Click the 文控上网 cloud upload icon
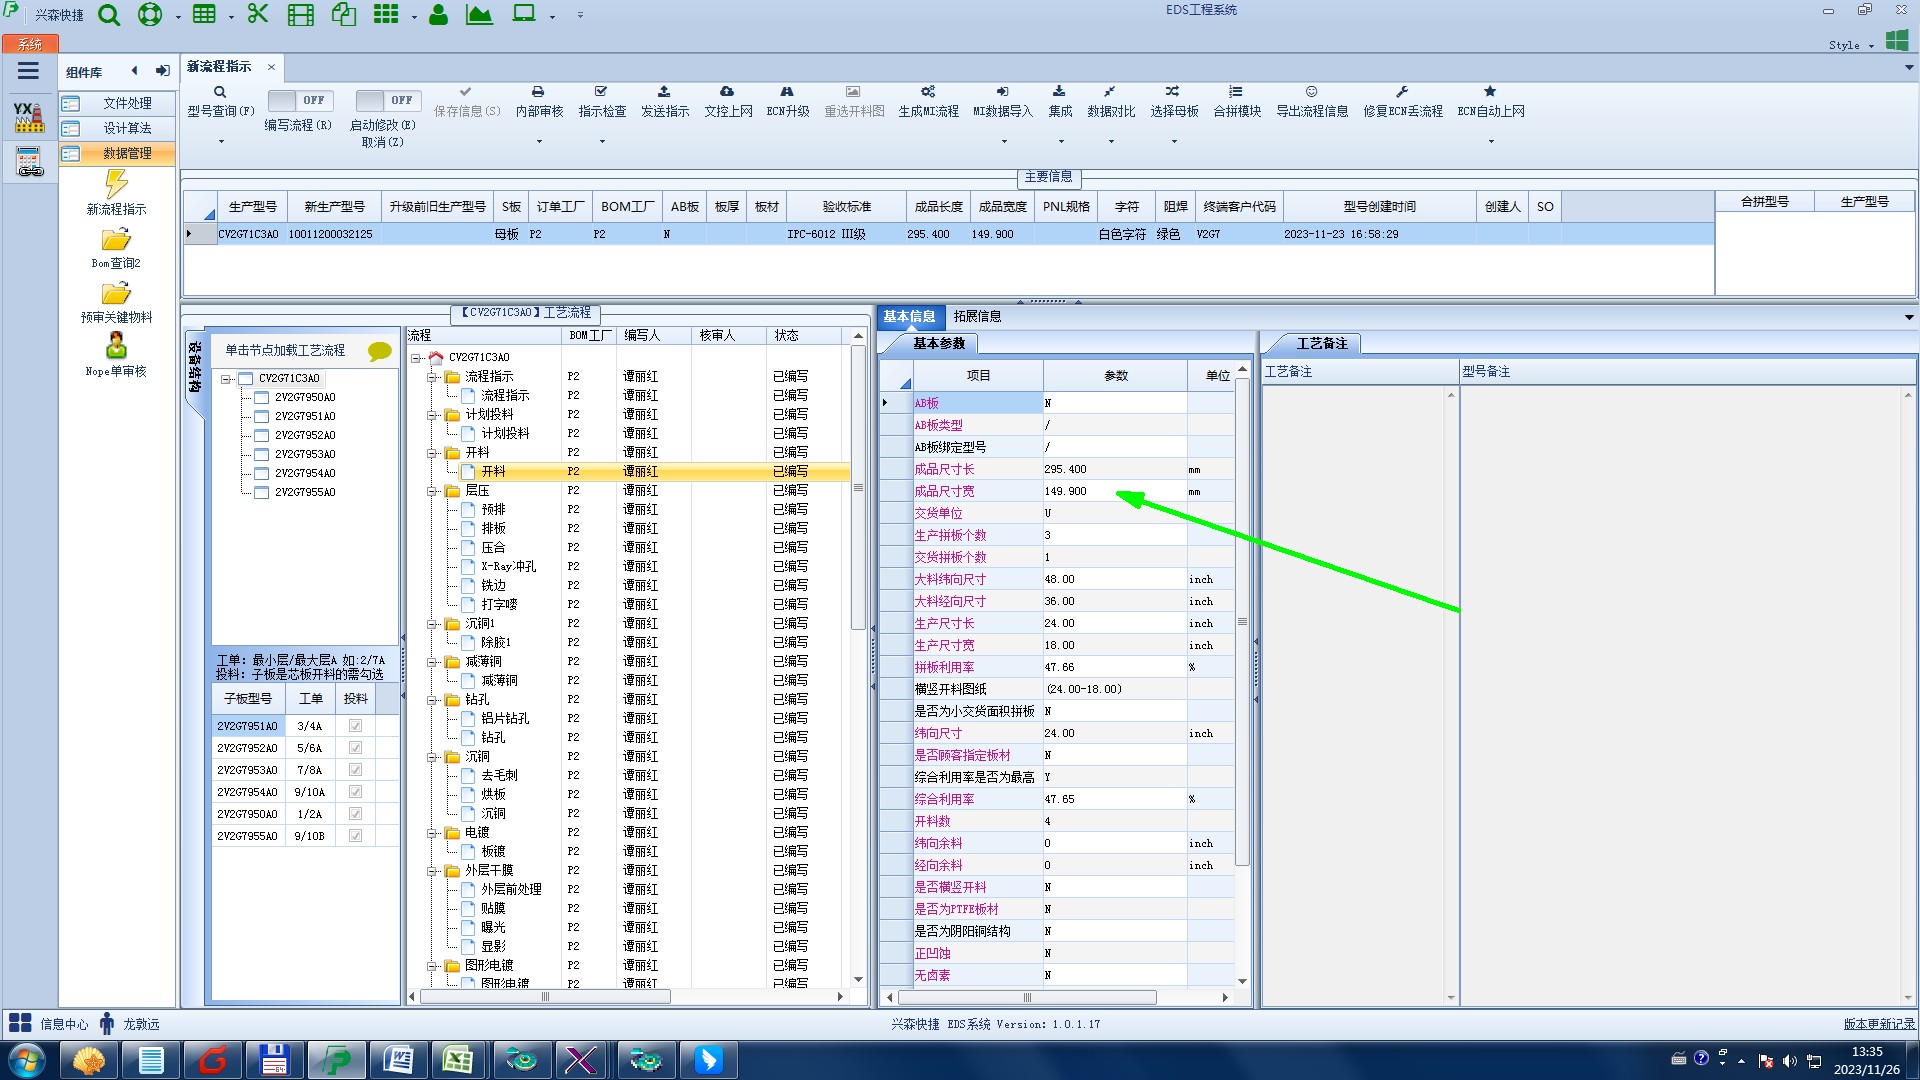This screenshot has width=1920, height=1080. pyautogui.click(x=727, y=92)
